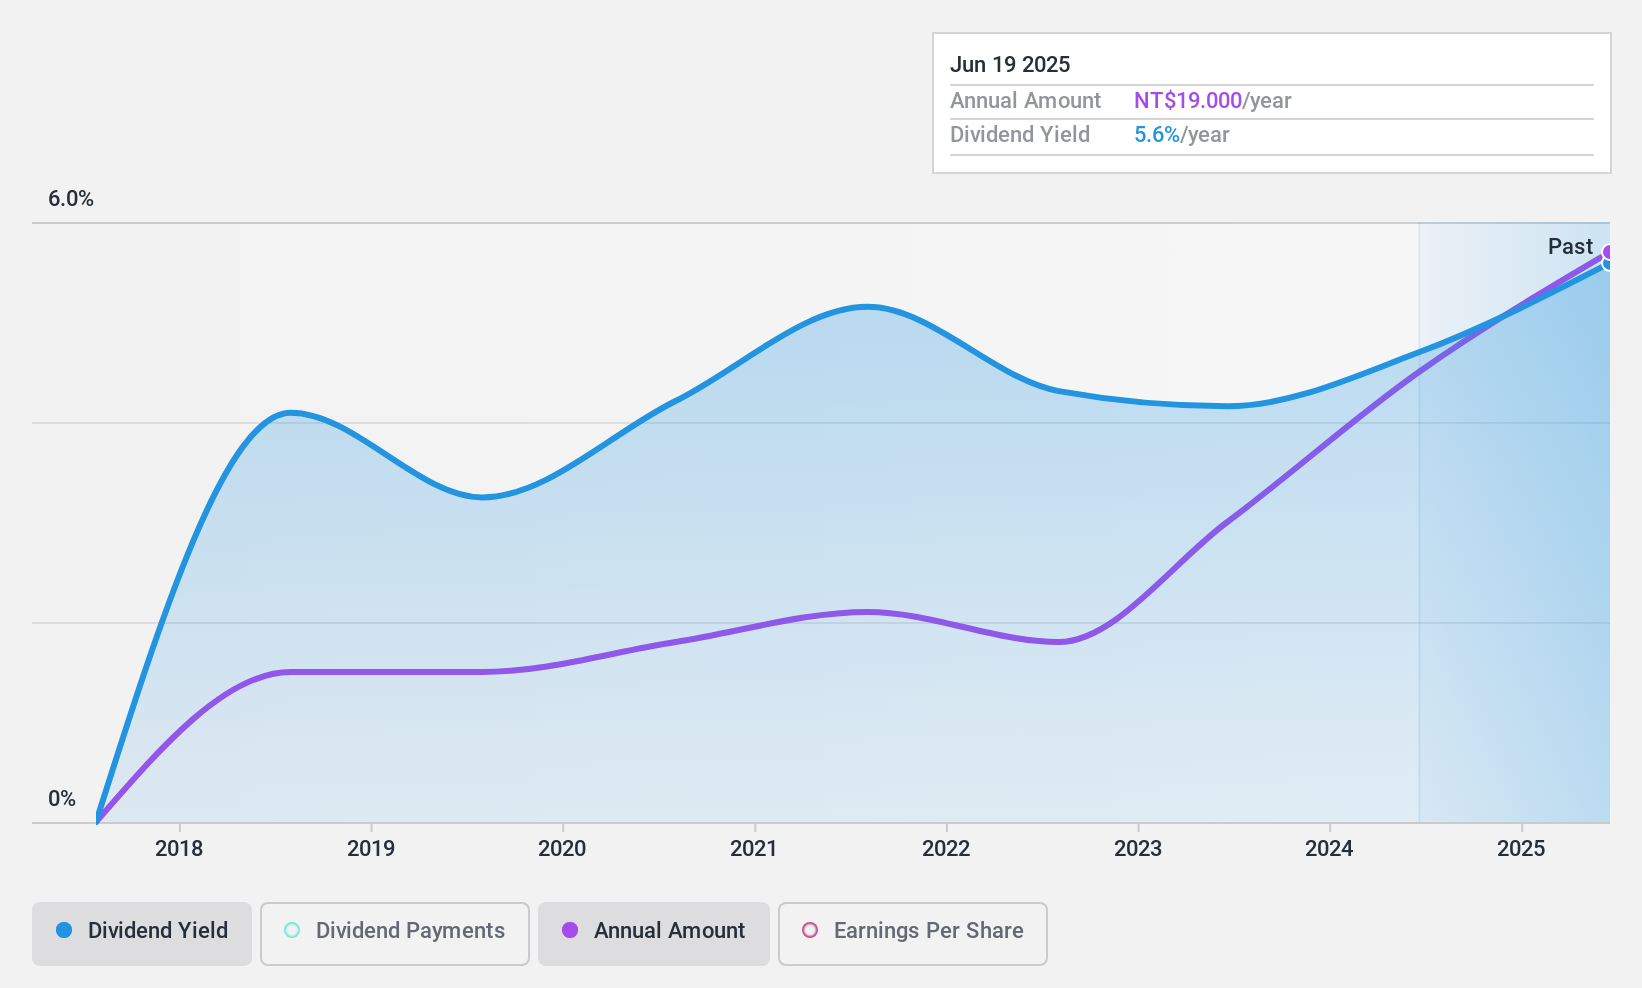Click the 6.0% y-axis label
This screenshot has height=988, width=1642.
click(x=71, y=198)
